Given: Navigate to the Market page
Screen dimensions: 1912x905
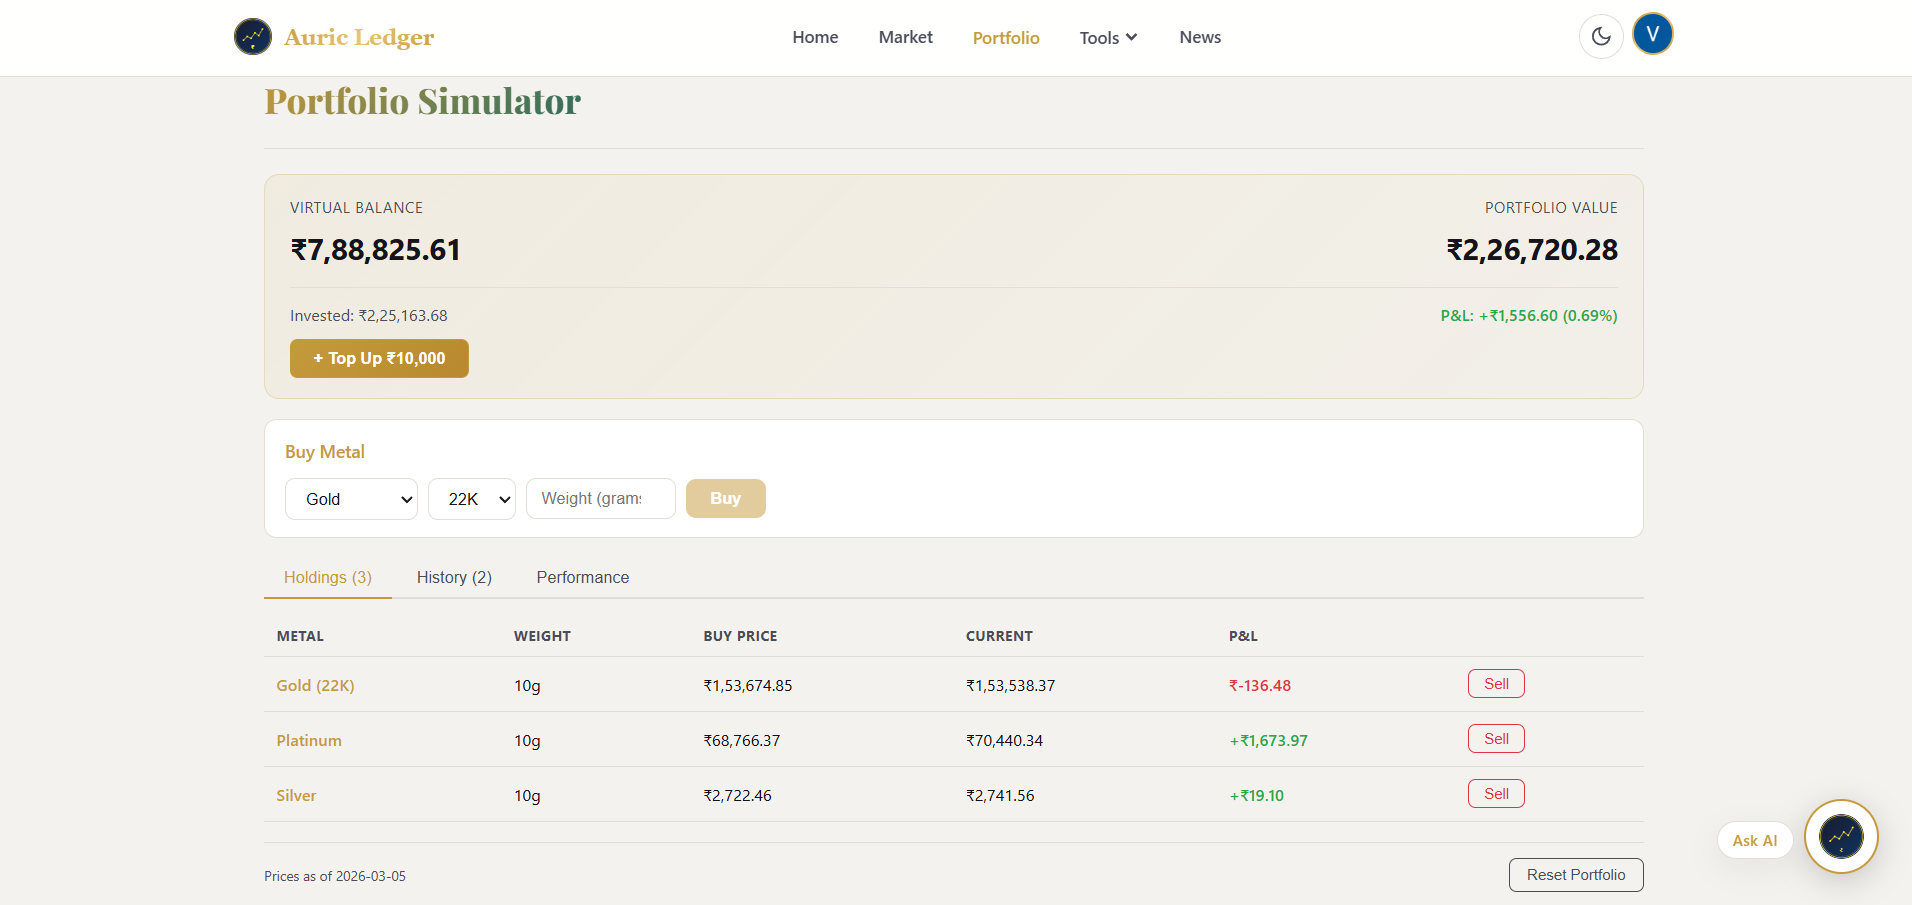Looking at the screenshot, I should click(905, 37).
